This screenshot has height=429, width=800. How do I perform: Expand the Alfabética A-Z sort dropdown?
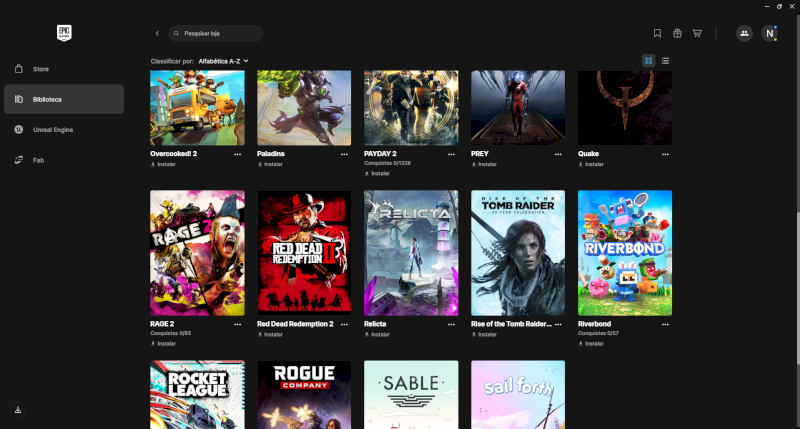click(223, 61)
